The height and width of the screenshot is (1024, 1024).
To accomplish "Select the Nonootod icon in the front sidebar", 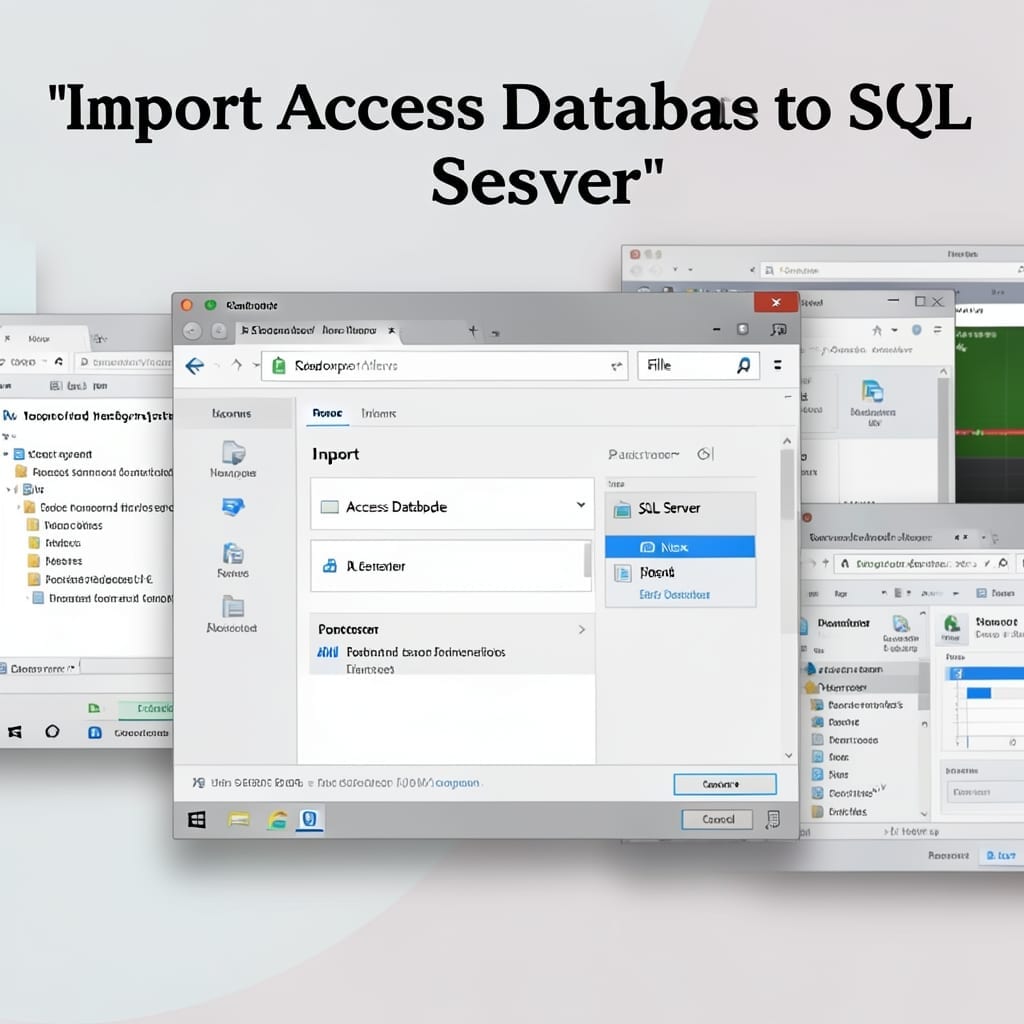I will click(233, 607).
